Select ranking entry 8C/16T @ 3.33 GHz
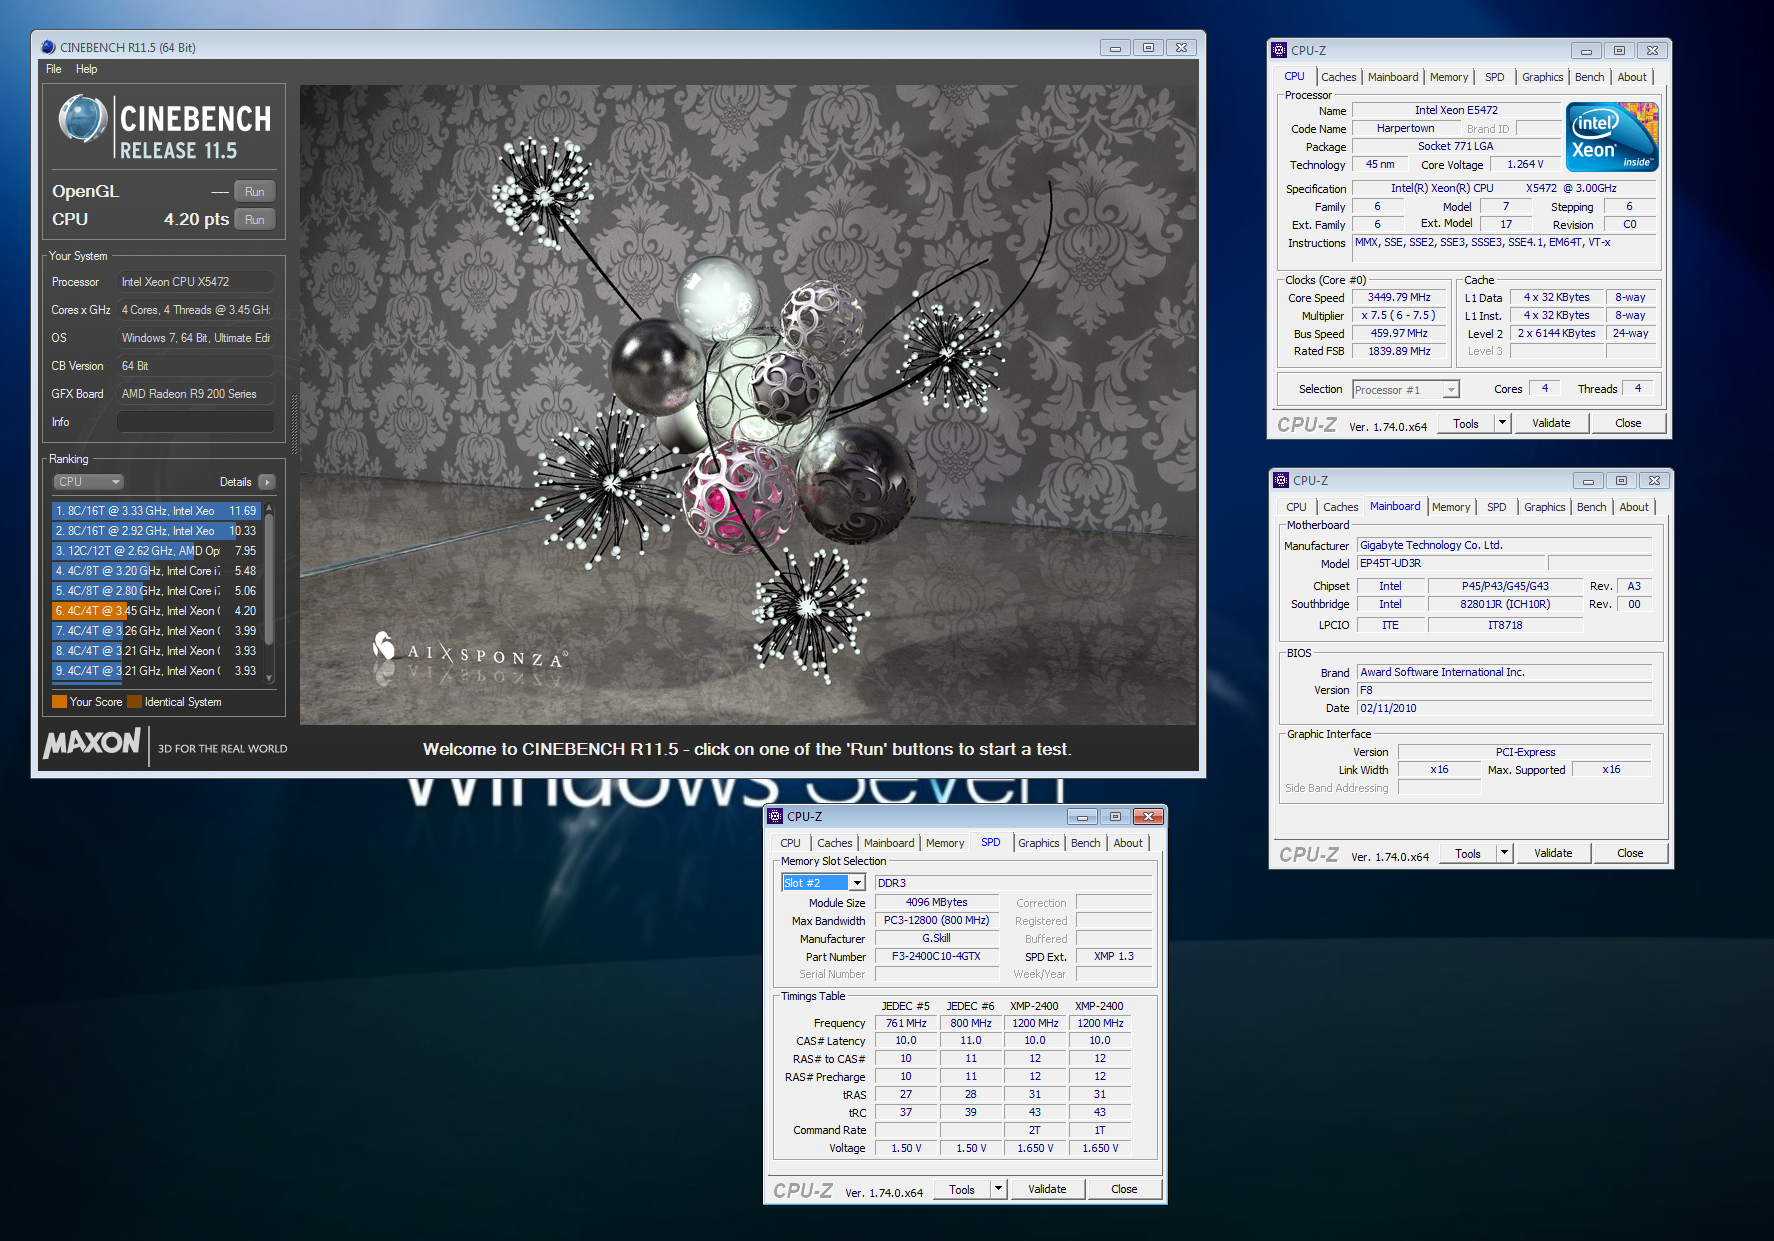 (156, 511)
